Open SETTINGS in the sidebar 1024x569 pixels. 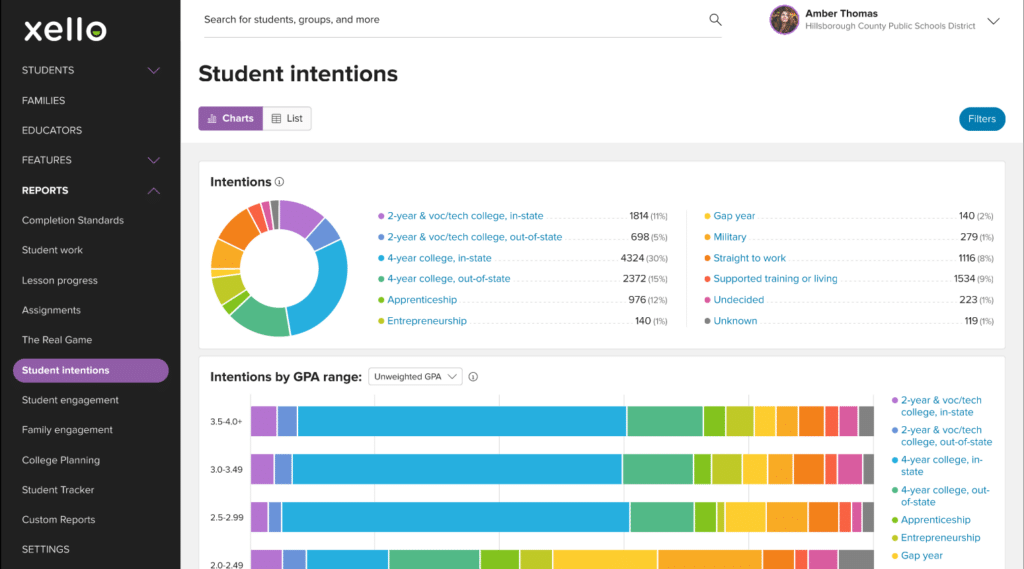pyautogui.click(x=45, y=549)
